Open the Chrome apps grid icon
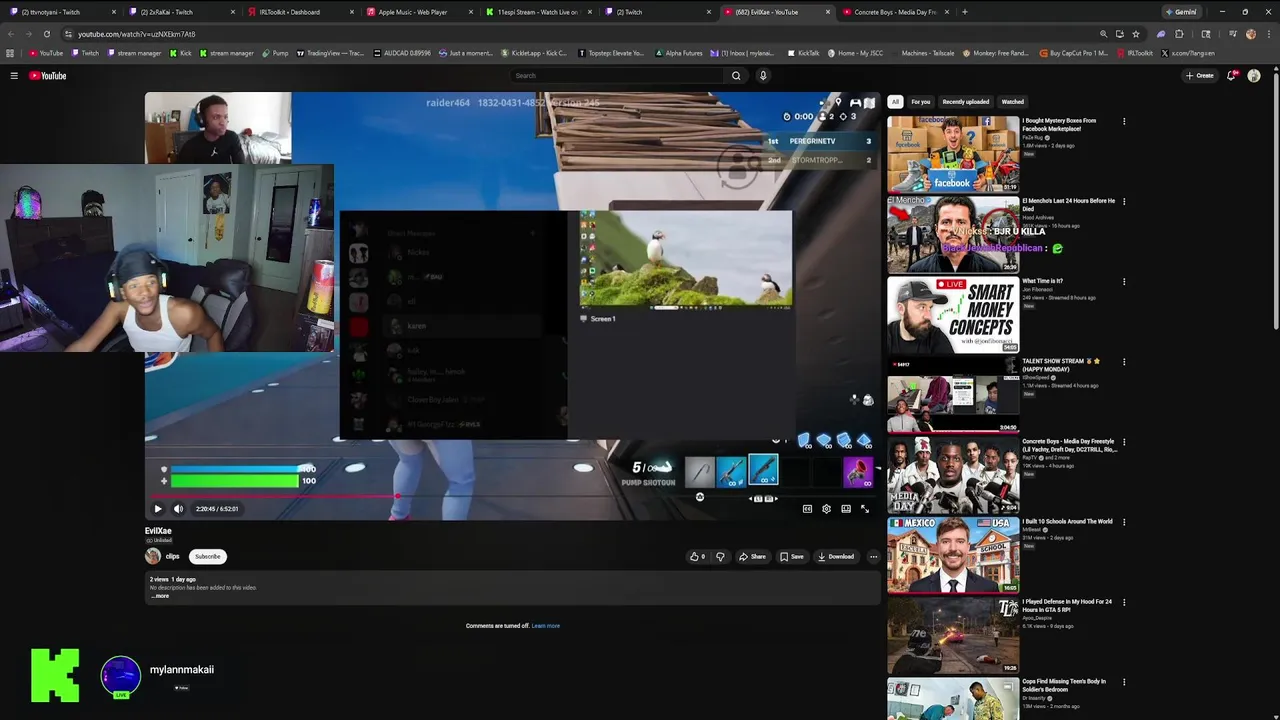The image size is (1280, 720). point(10,53)
